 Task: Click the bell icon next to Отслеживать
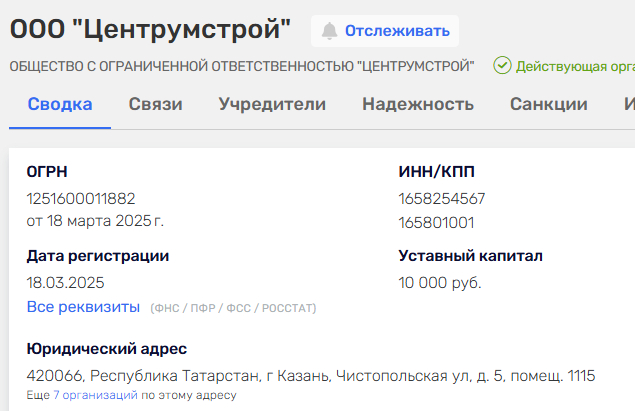point(329,31)
